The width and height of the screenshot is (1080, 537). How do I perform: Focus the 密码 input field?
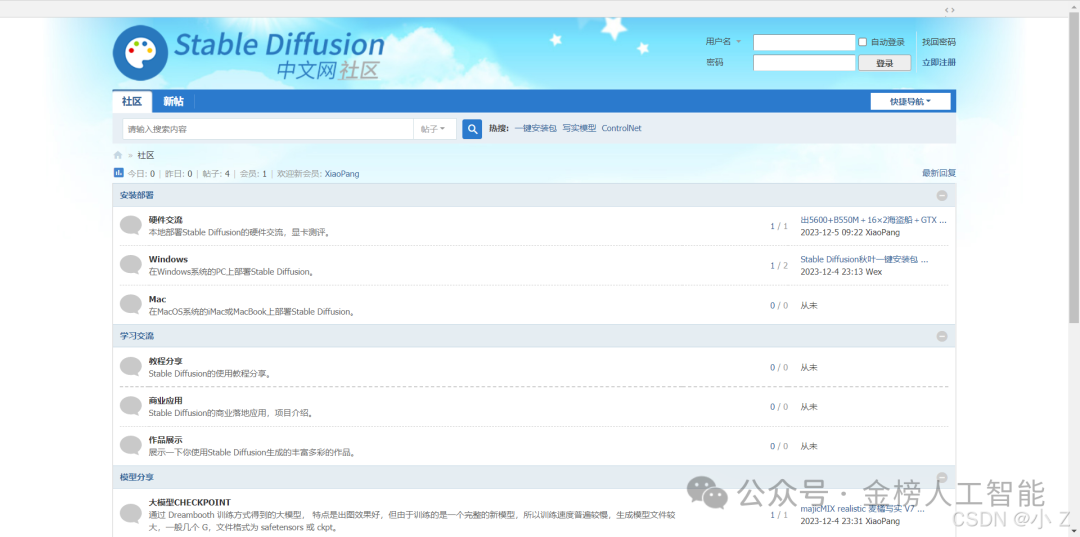(804, 63)
